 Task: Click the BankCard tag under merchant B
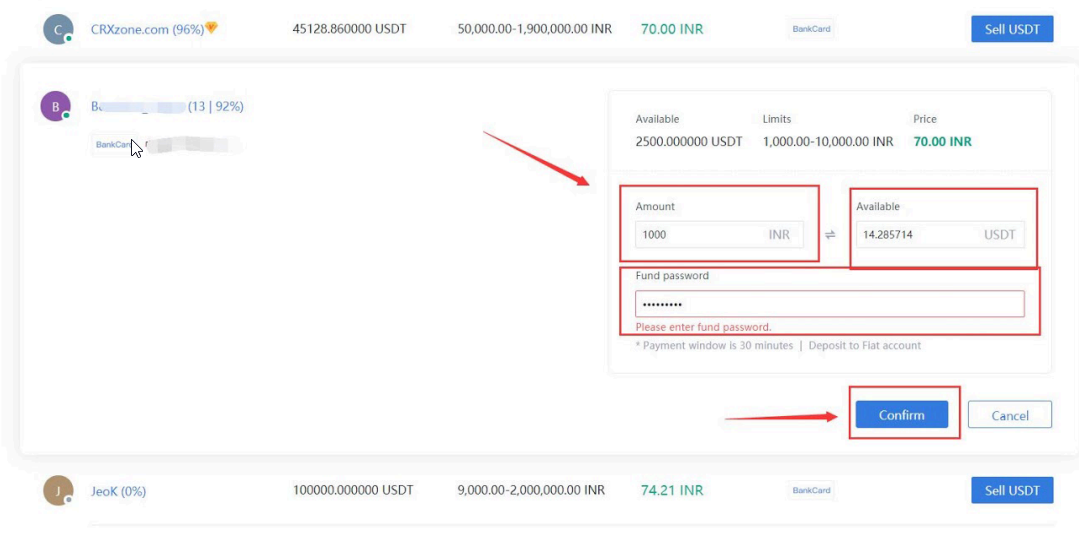click(x=113, y=145)
